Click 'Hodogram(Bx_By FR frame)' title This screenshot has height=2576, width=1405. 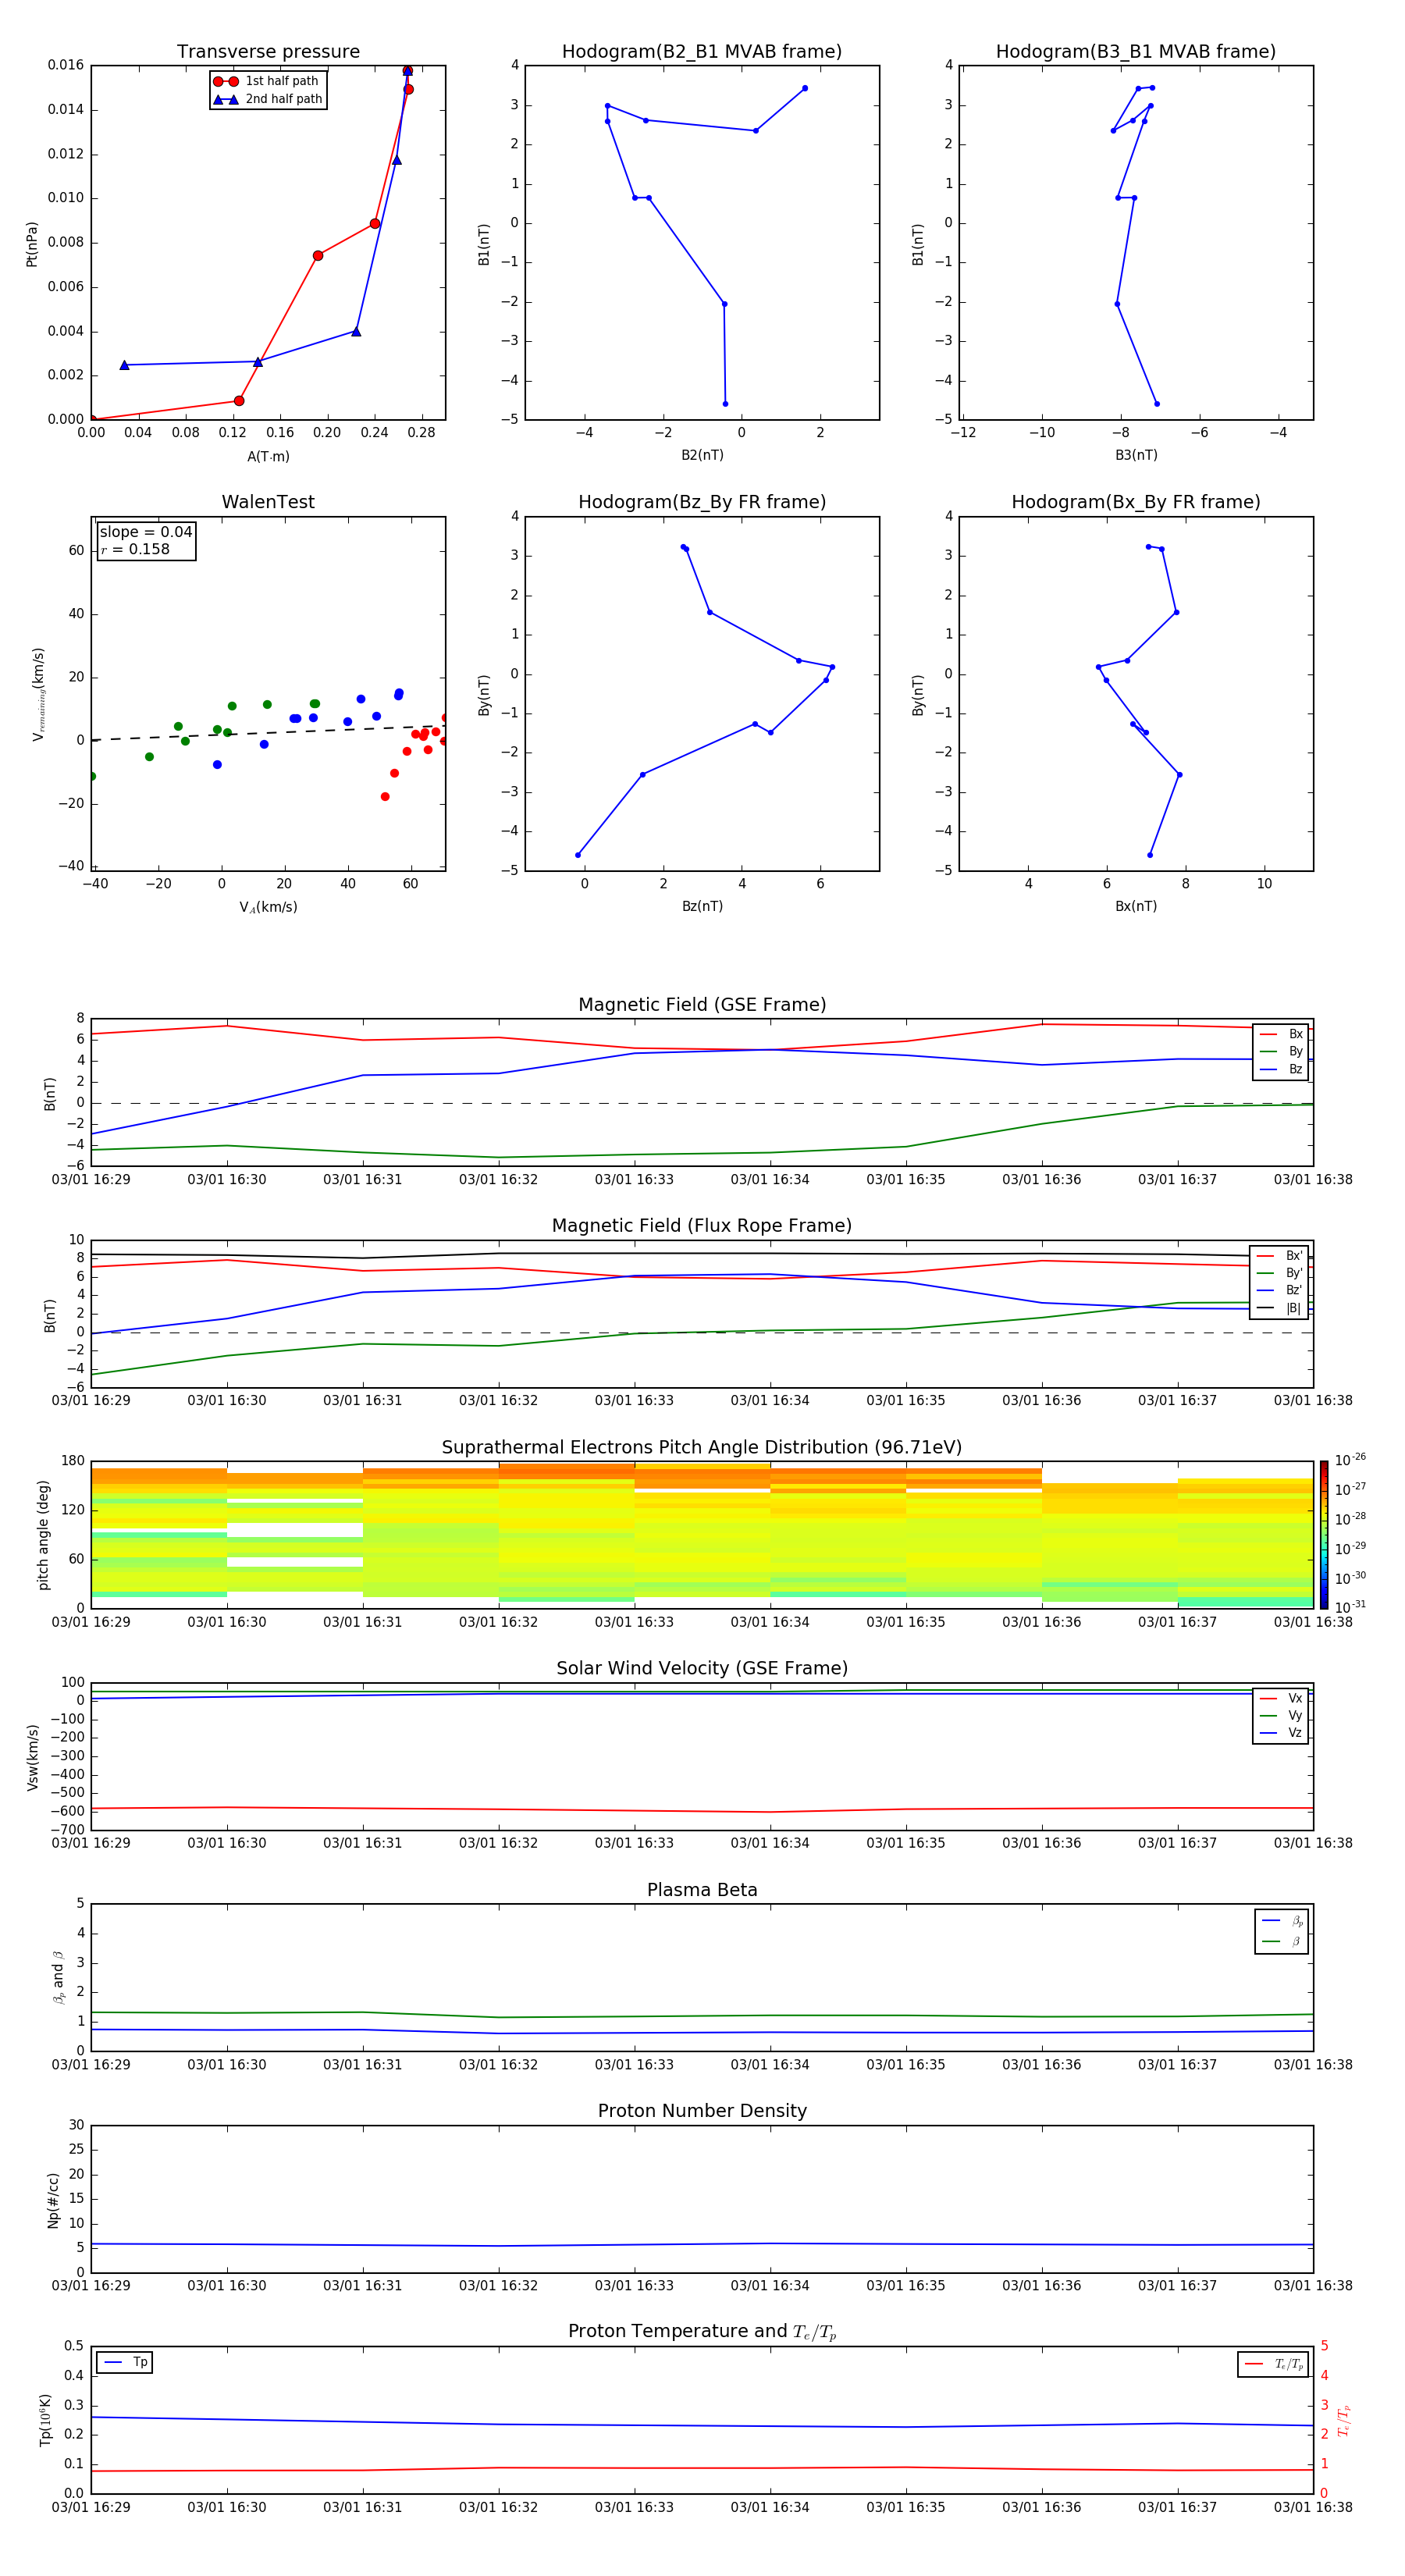(1136, 502)
